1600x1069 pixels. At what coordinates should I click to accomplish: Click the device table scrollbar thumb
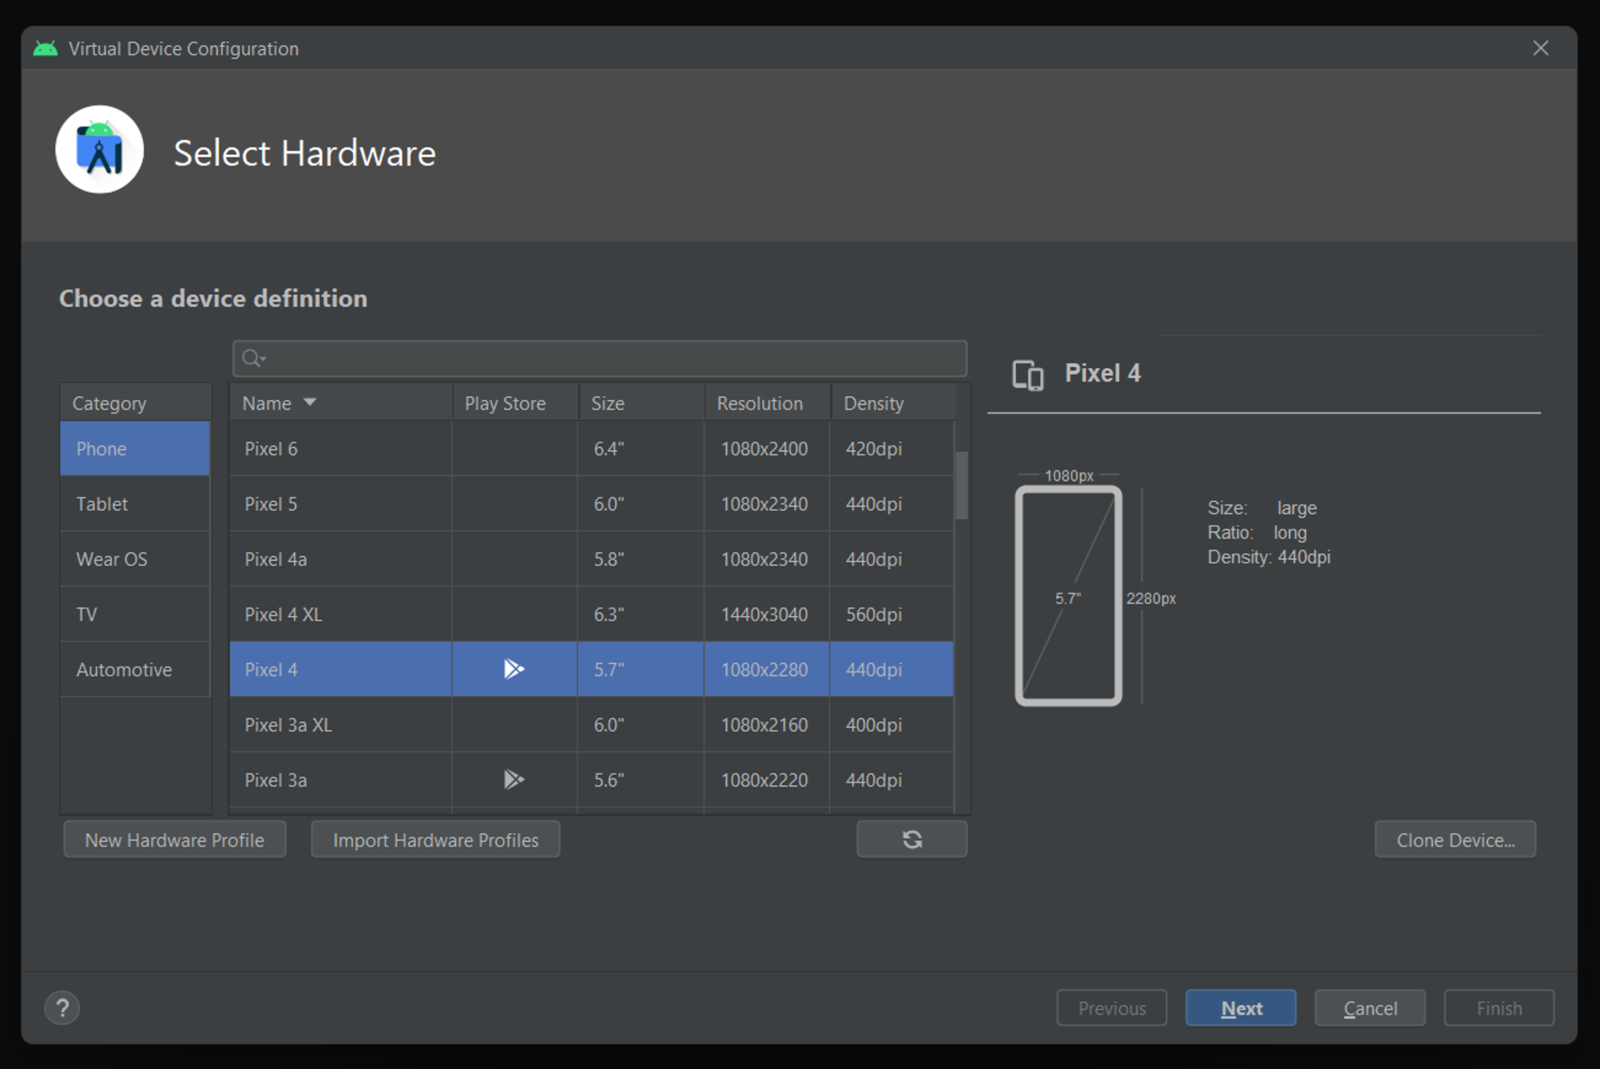pos(961,485)
